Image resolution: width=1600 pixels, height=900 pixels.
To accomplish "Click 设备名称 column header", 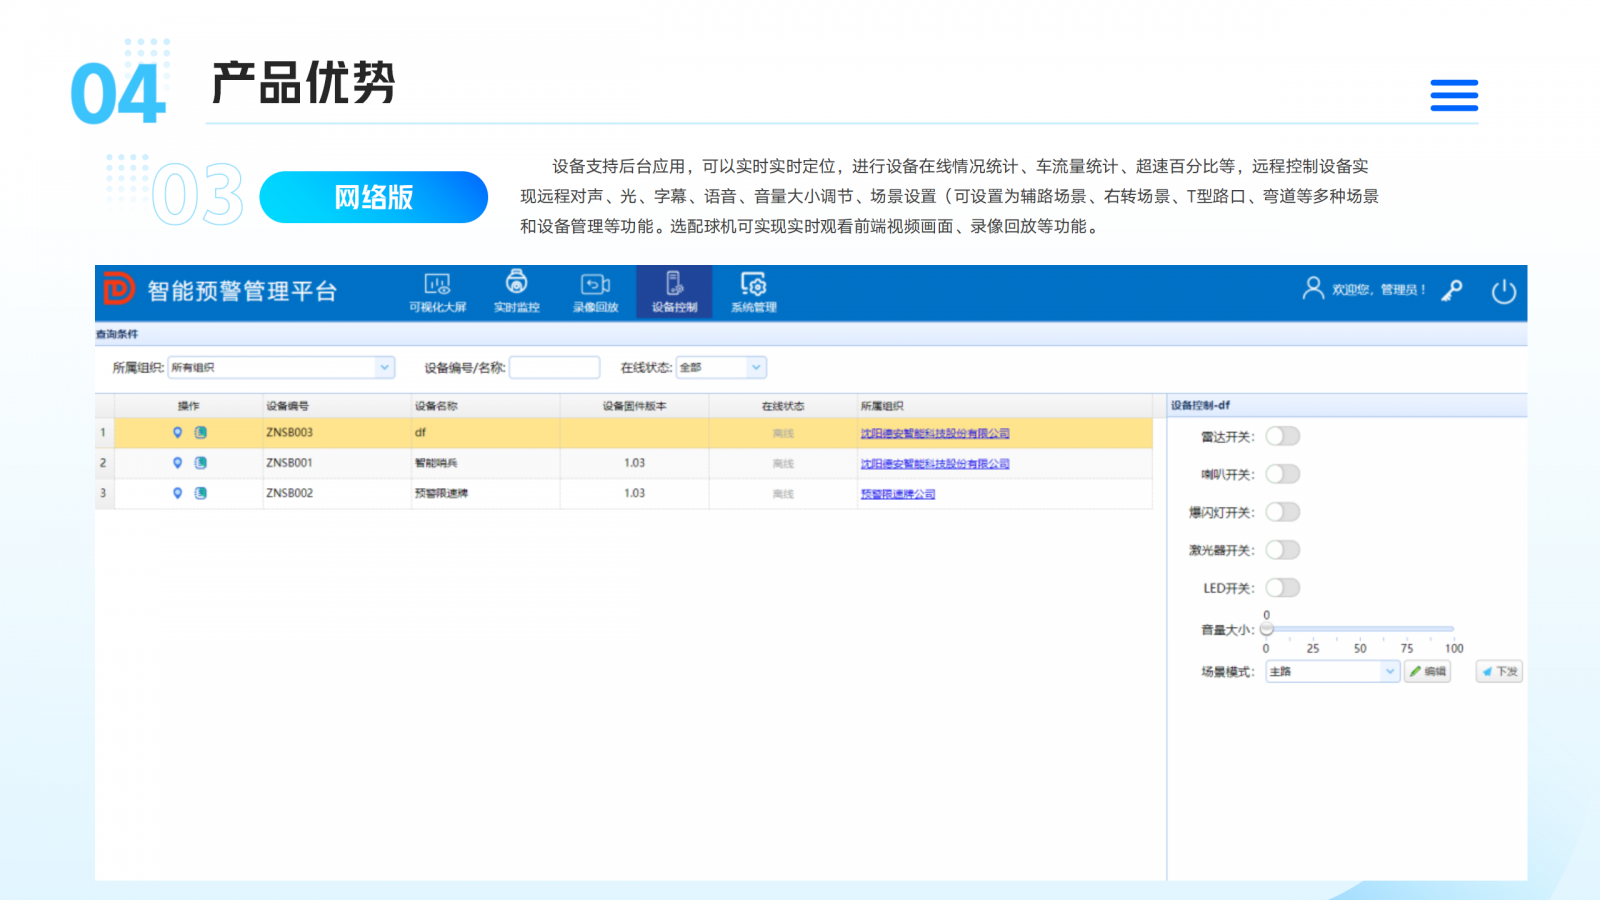I will click(486, 406).
